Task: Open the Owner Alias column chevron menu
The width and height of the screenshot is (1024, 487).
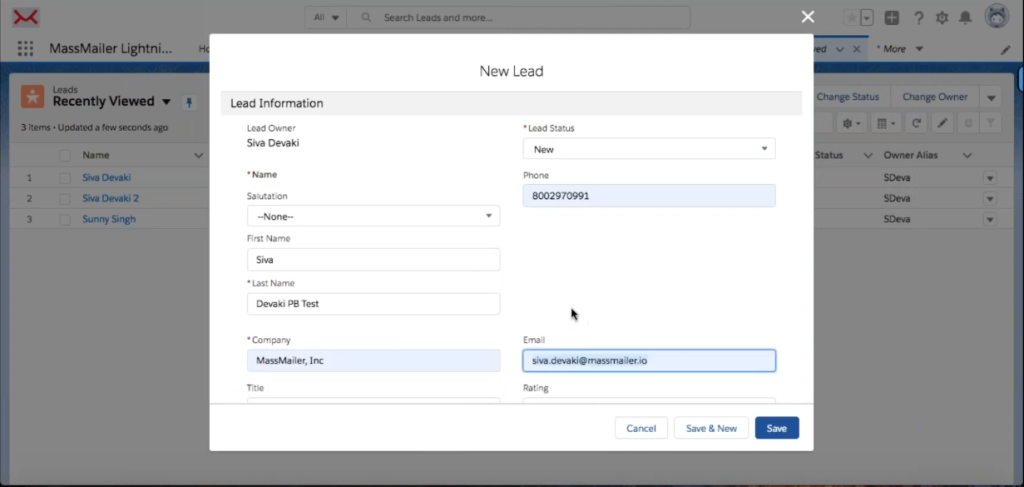Action: coord(967,155)
